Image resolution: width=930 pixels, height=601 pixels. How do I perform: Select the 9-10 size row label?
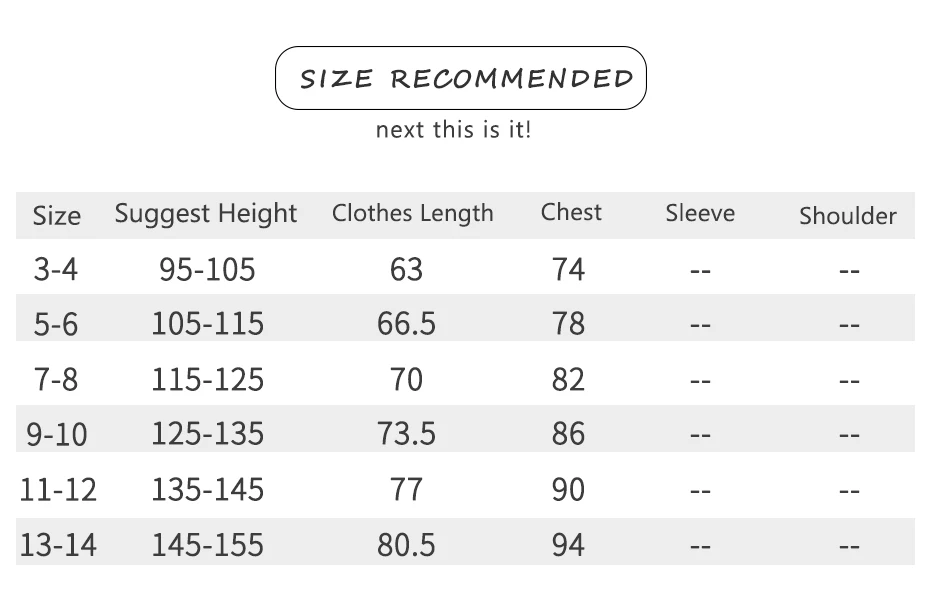pos(57,434)
